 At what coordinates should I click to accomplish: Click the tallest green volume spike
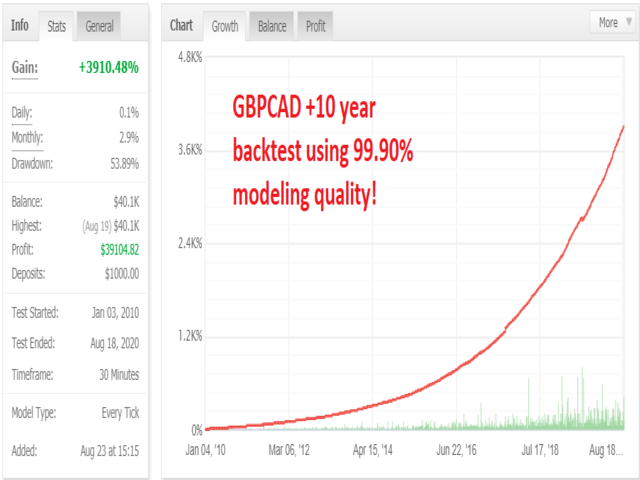coord(582,398)
